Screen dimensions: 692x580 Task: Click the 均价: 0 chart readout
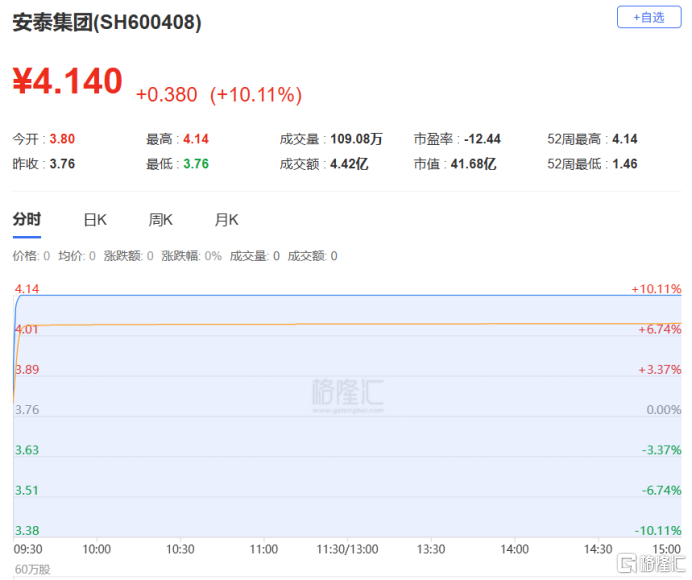[x=77, y=256]
